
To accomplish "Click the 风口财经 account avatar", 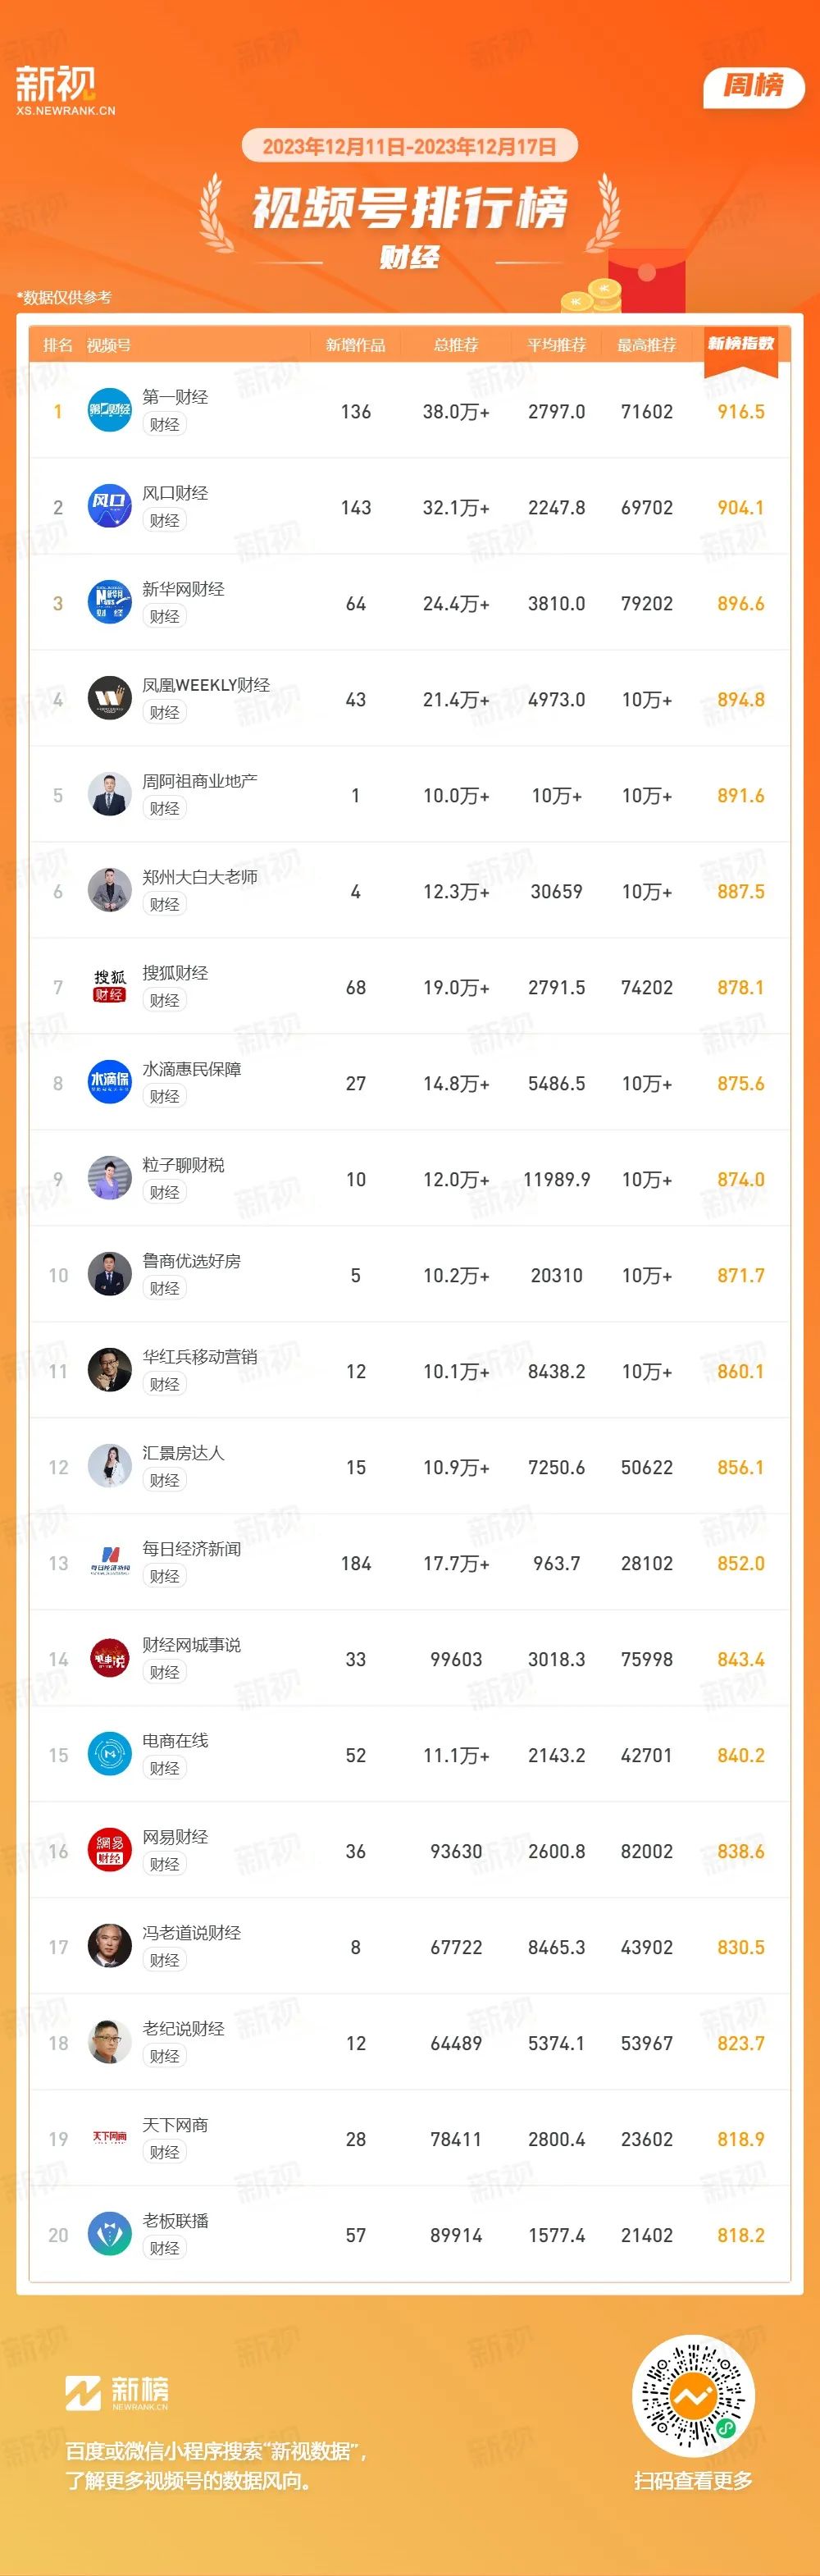I will 110,506.
